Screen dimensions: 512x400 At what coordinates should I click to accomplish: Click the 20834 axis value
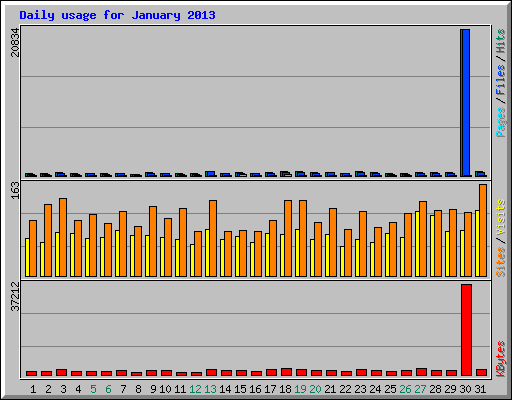15,42
